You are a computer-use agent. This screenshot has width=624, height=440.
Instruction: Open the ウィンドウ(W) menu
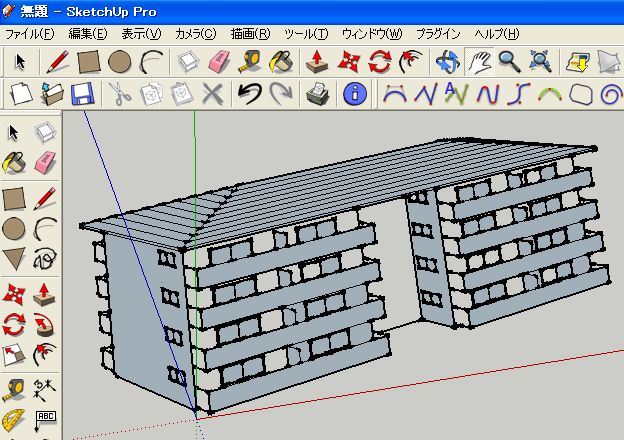(372, 34)
